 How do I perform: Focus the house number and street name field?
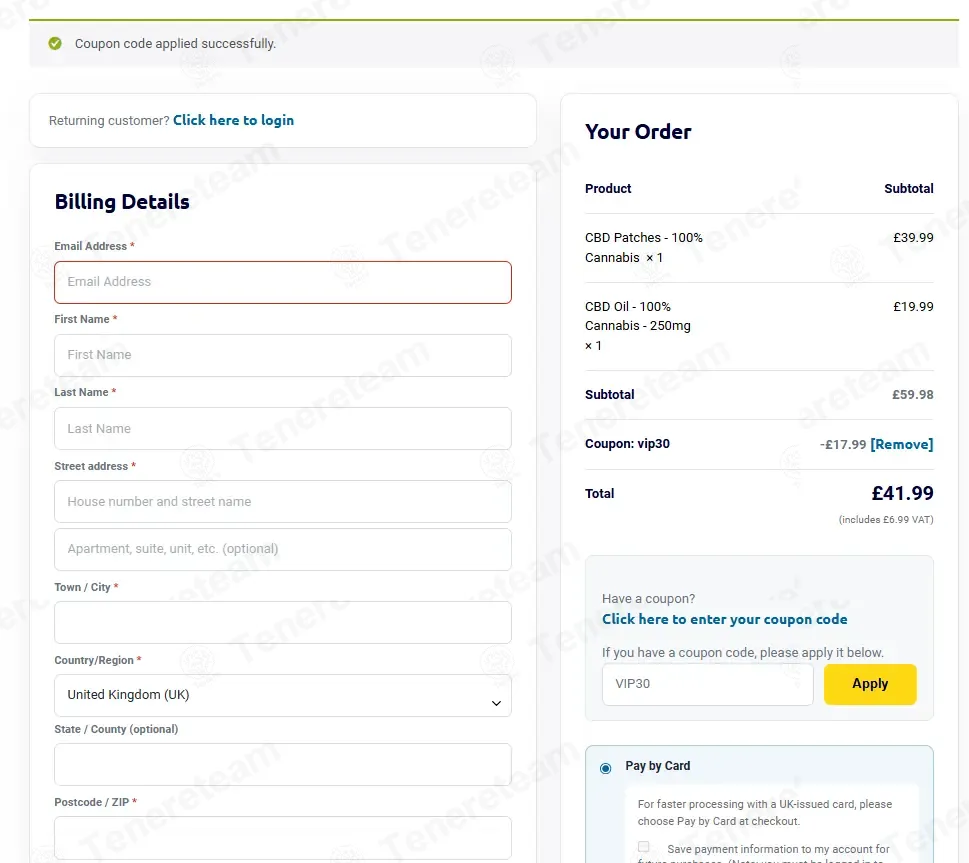282,501
